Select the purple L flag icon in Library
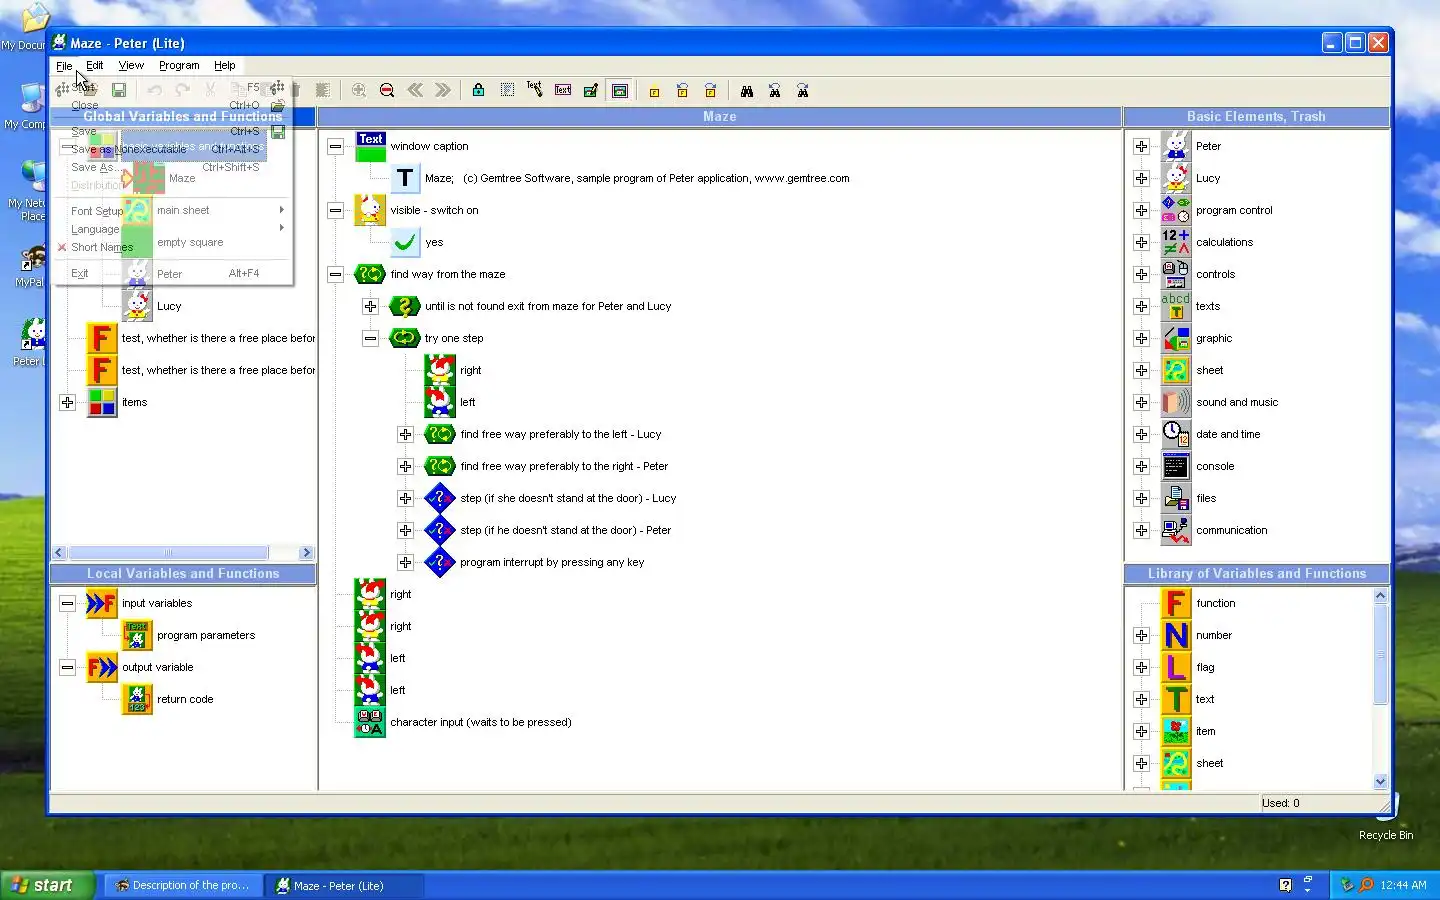This screenshot has height=900, width=1440. [x=1176, y=667]
